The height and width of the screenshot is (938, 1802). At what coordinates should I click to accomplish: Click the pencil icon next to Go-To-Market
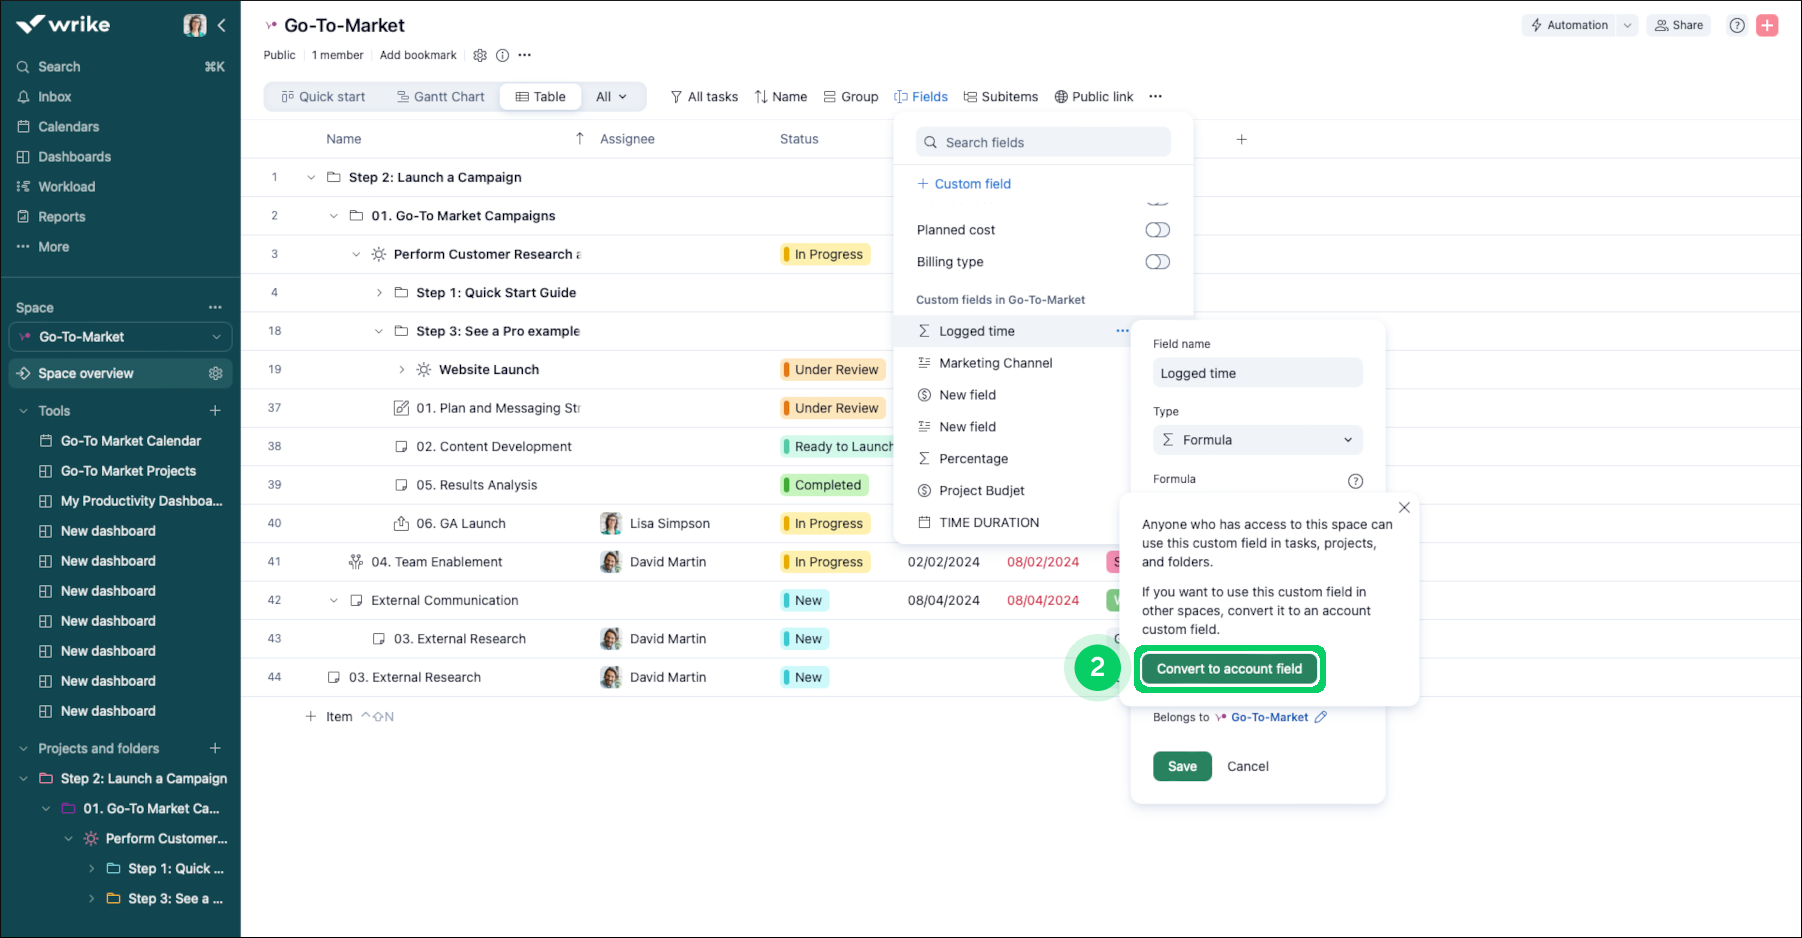point(1321,717)
